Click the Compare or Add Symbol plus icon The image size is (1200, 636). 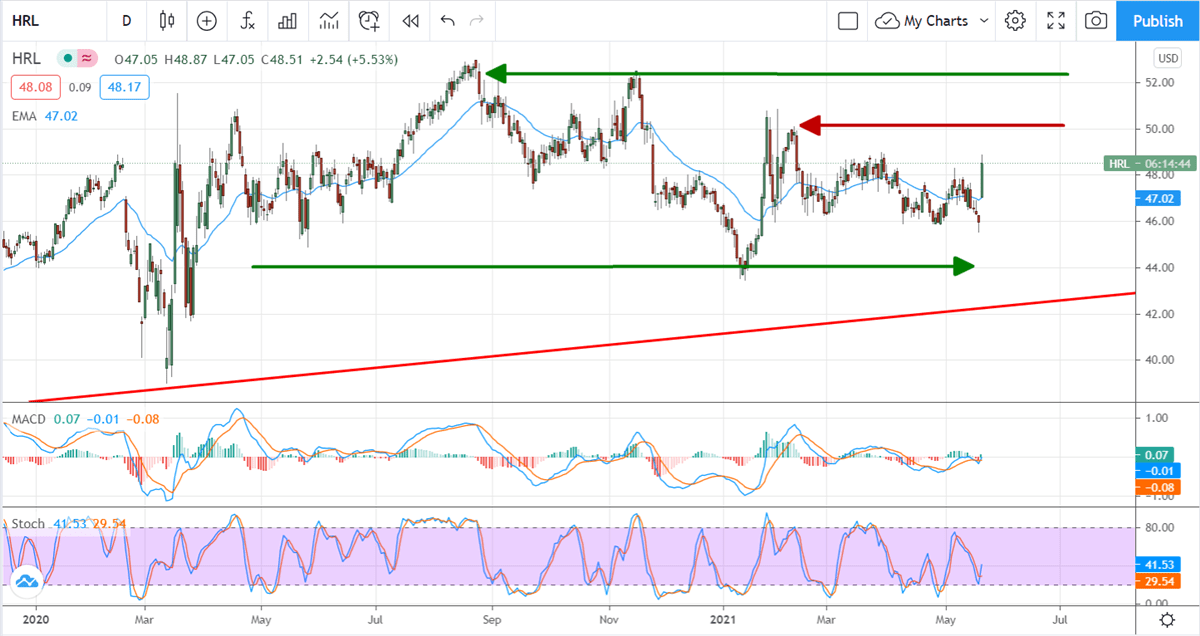(x=206, y=21)
